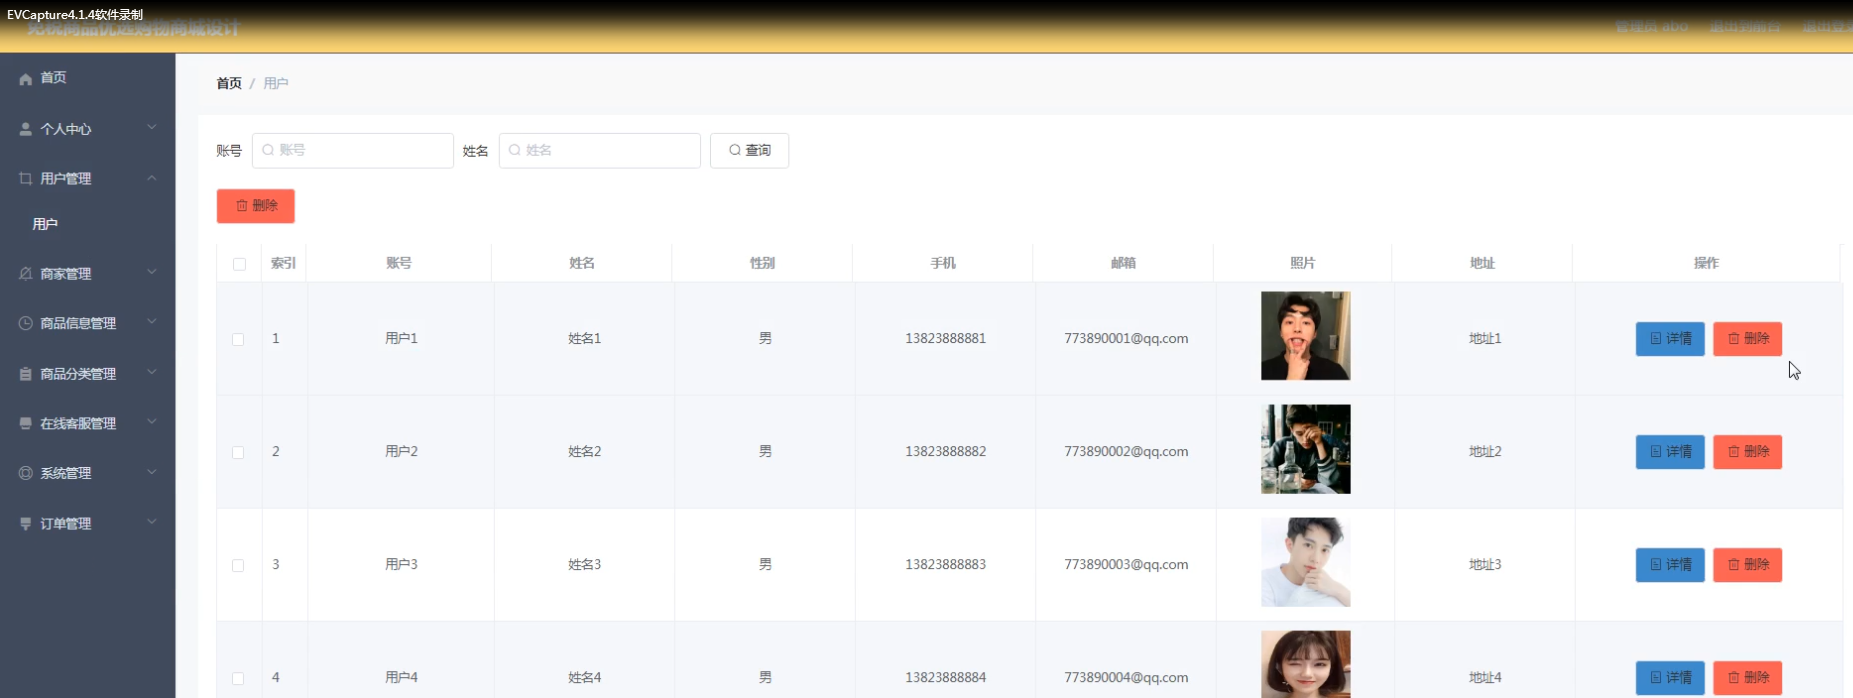Click the photo thumbnail of 用户4
Viewport: 1853px width, 698px height.
pos(1306,664)
